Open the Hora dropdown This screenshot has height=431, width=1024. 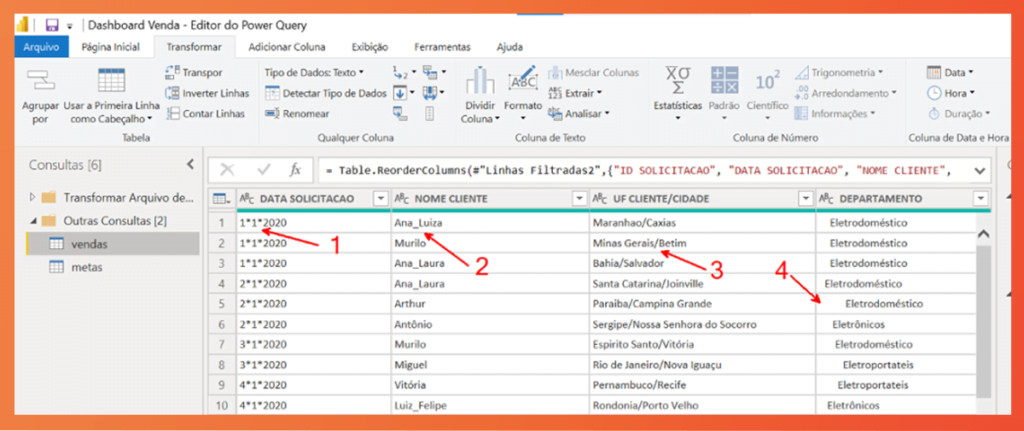(x=951, y=93)
